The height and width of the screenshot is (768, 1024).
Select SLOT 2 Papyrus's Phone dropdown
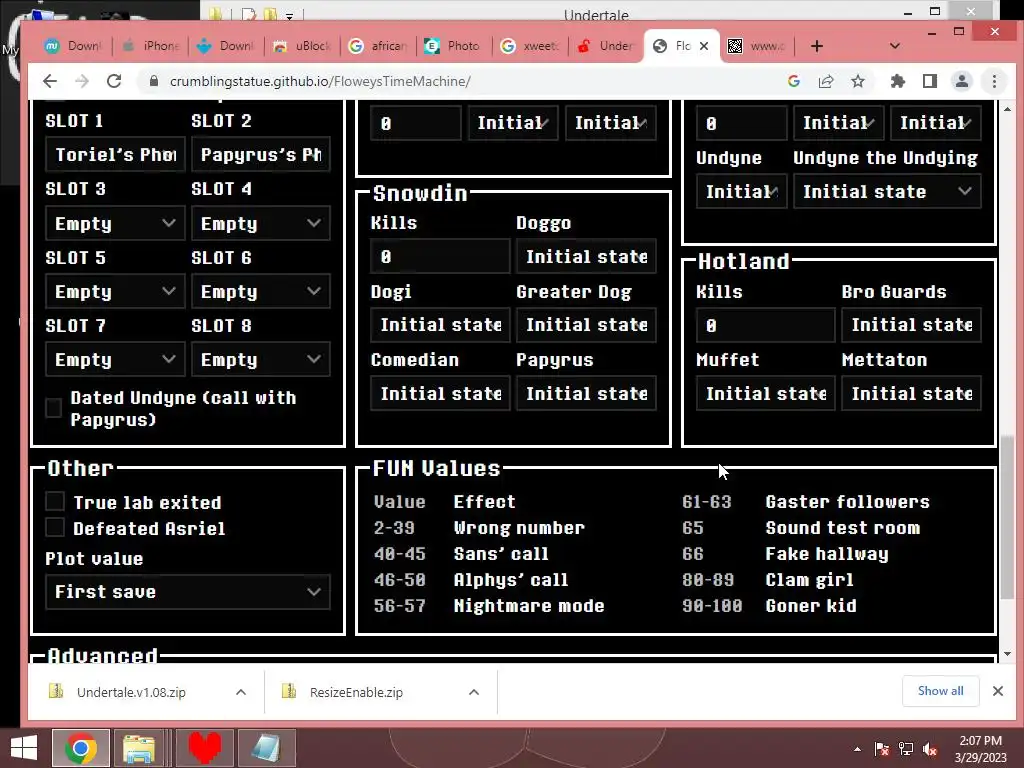[x=261, y=154]
